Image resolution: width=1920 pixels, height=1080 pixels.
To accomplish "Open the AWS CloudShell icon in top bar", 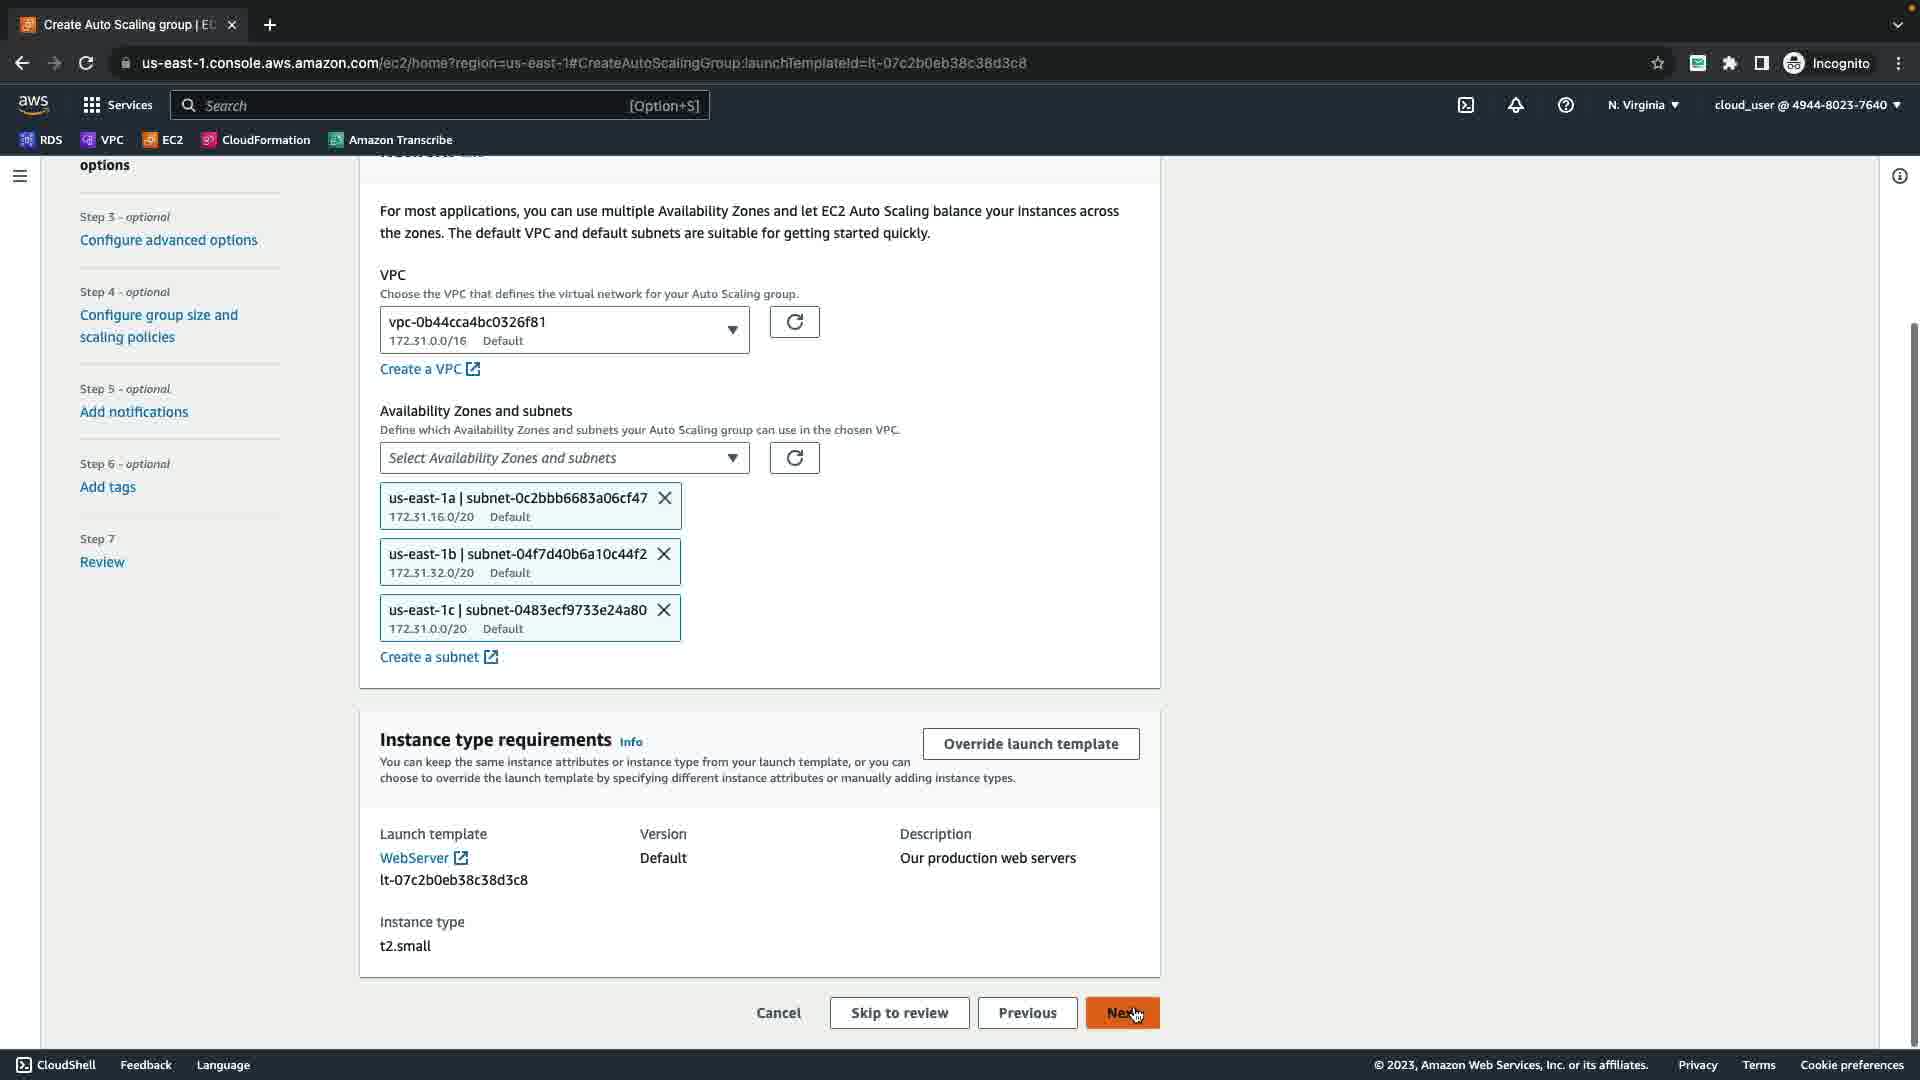I will pyautogui.click(x=1466, y=105).
